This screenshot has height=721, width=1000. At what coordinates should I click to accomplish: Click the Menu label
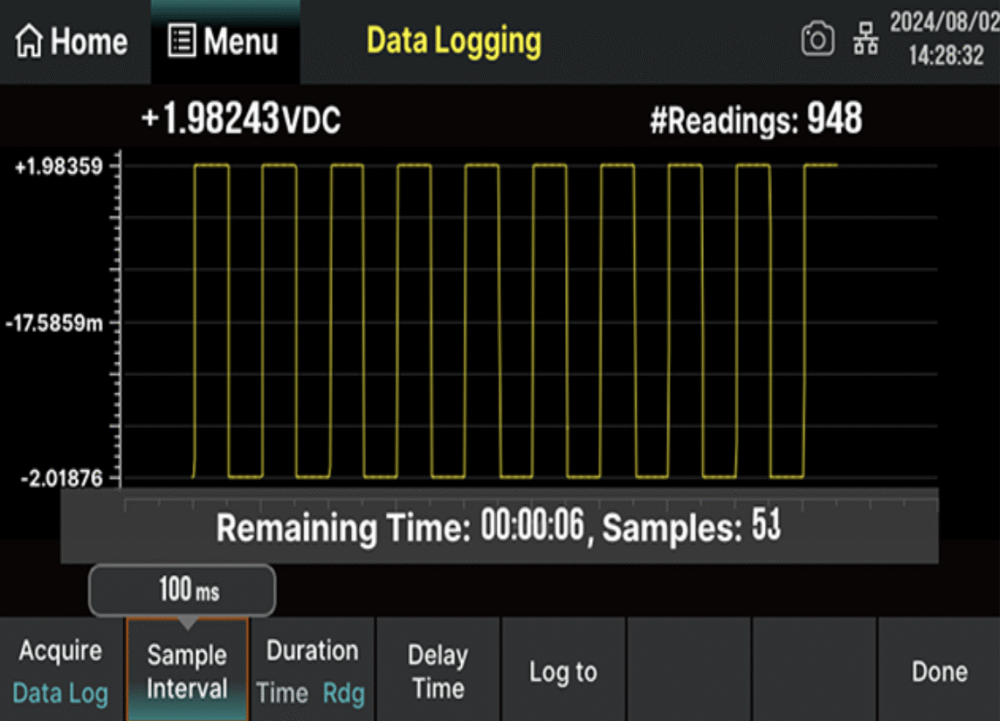(240, 42)
